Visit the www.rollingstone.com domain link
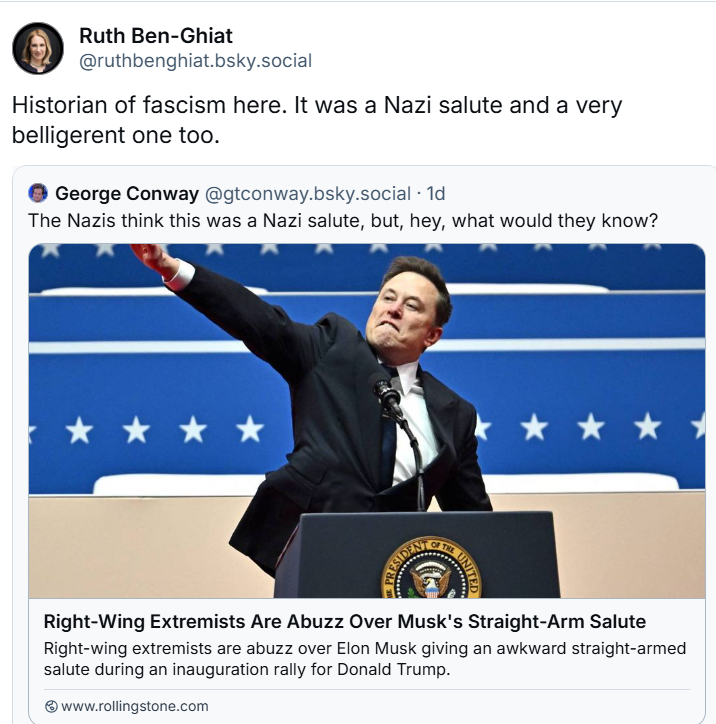The height and width of the screenshot is (724, 716). (134, 706)
